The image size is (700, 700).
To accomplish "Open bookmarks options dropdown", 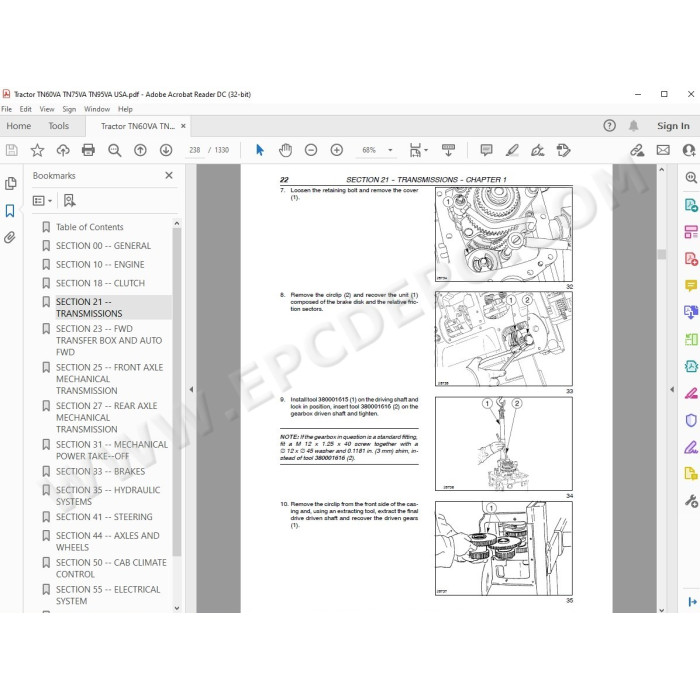I will tap(42, 201).
